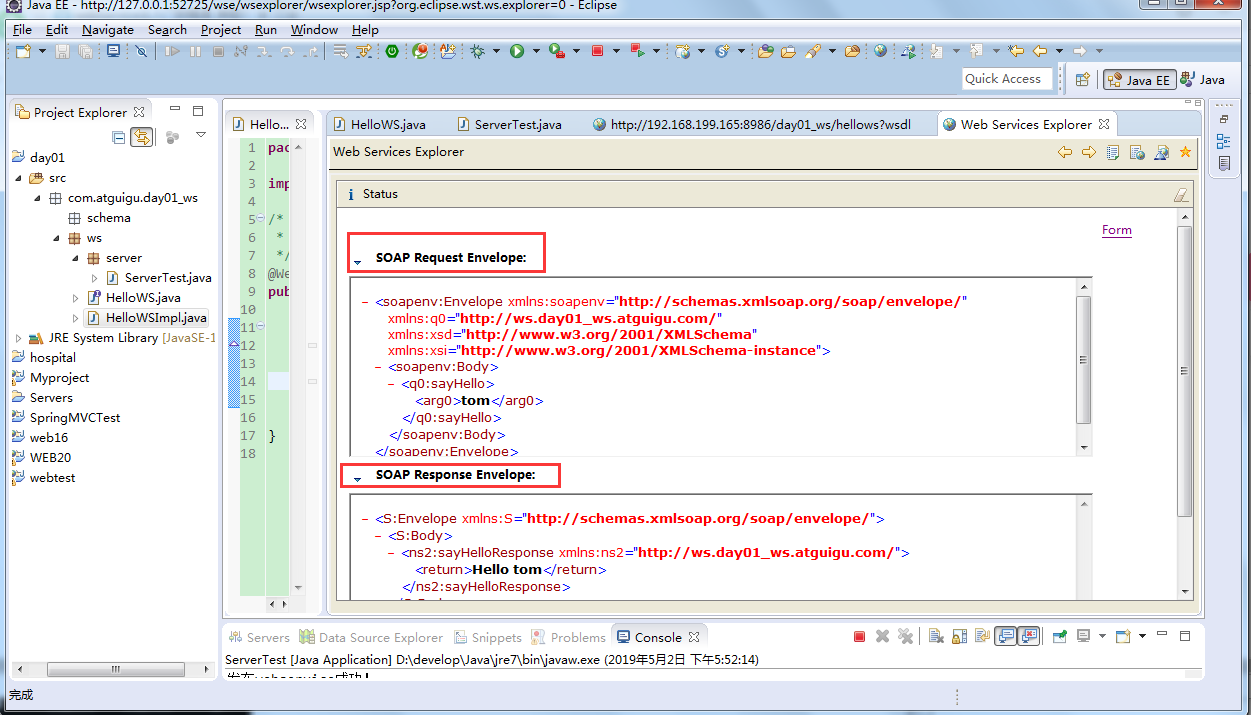
Task: Close the Web Services Explorer tab
Action: pos(1104,124)
